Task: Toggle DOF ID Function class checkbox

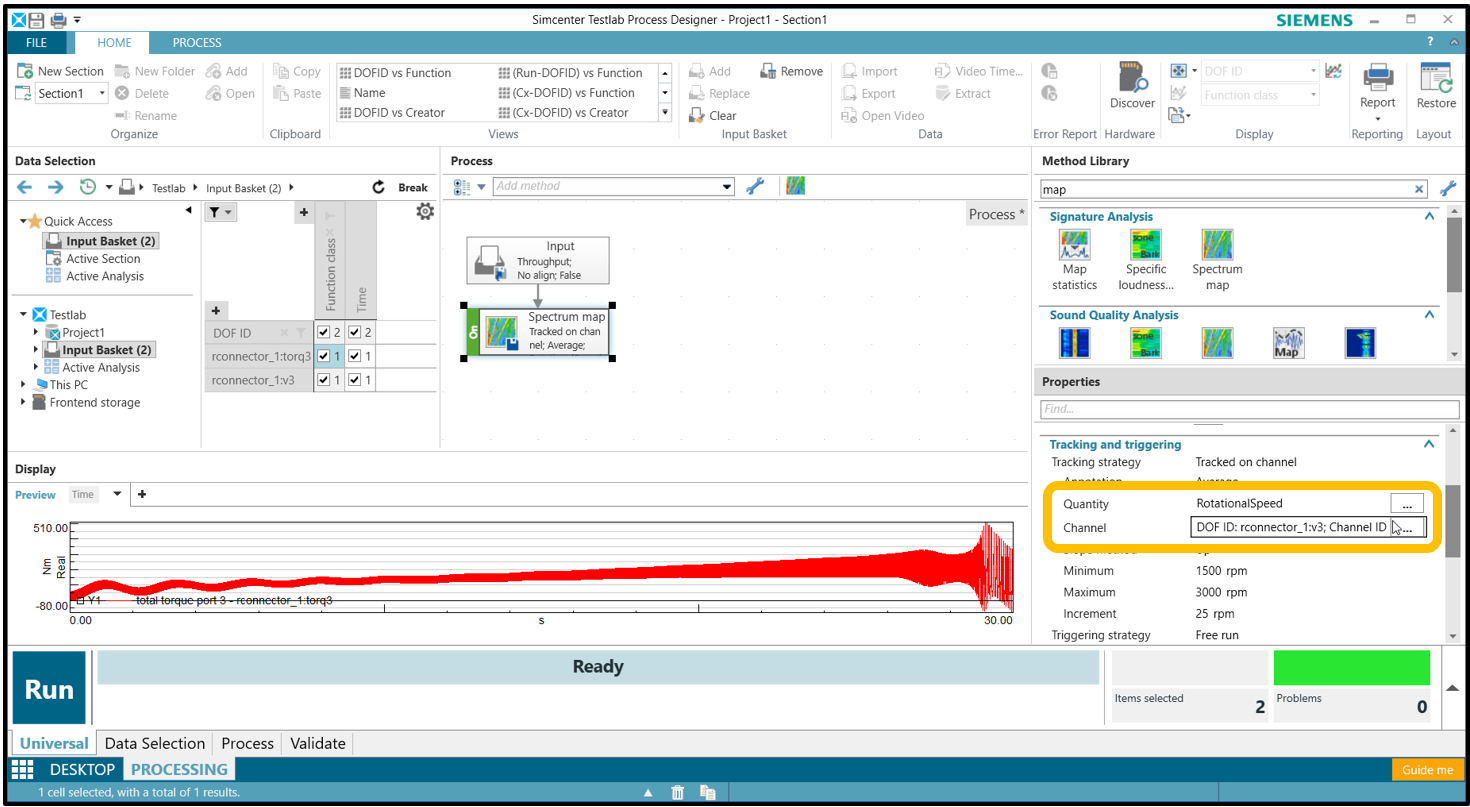Action: [x=323, y=332]
